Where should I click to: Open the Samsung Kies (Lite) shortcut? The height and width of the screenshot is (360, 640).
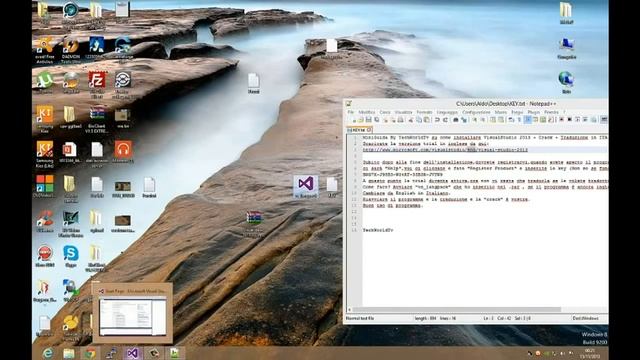tap(45, 154)
